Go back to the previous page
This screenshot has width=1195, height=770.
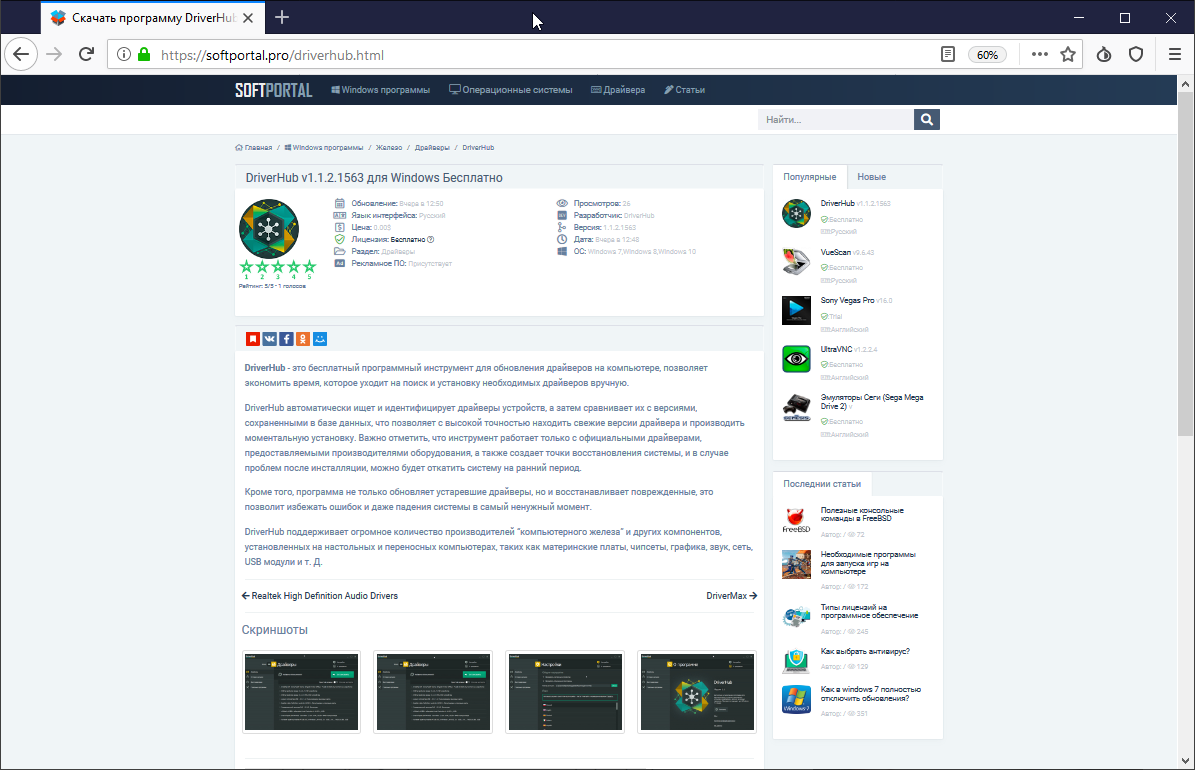[21, 54]
